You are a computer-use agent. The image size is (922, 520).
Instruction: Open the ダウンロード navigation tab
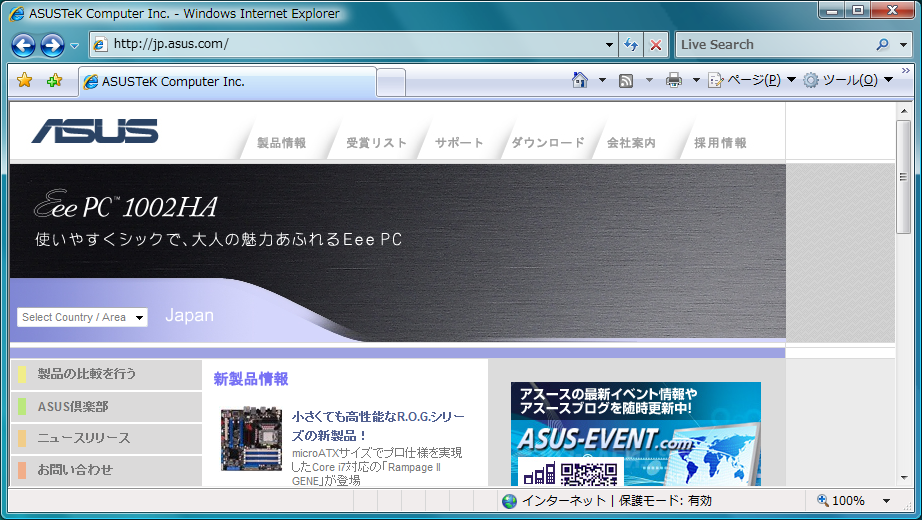click(x=548, y=143)
